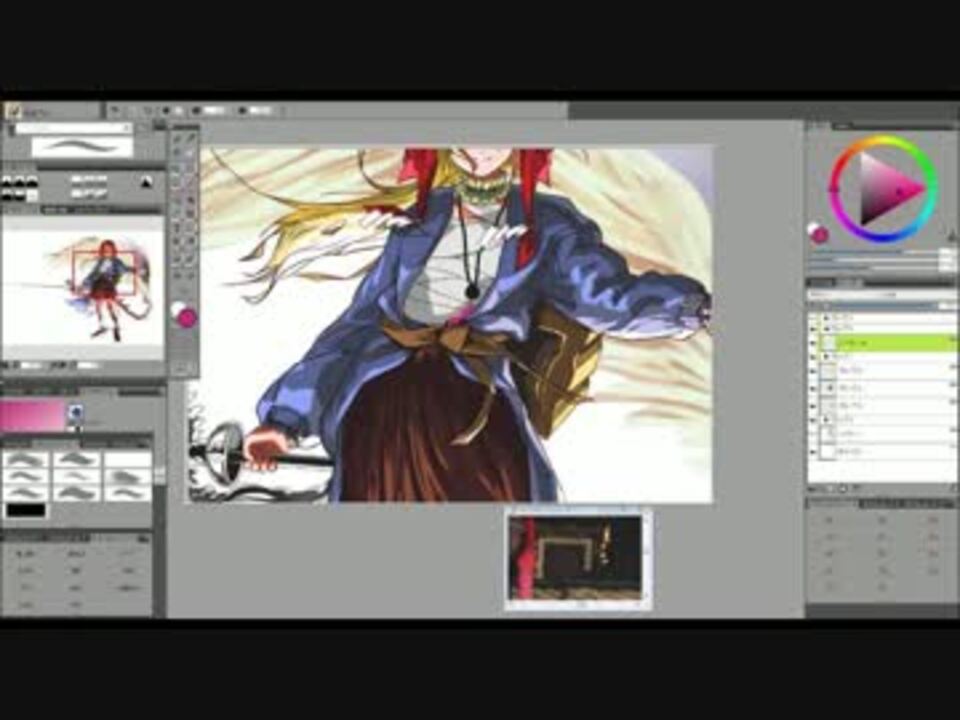Click the brush stroke preview box

(x=82, y=146)
